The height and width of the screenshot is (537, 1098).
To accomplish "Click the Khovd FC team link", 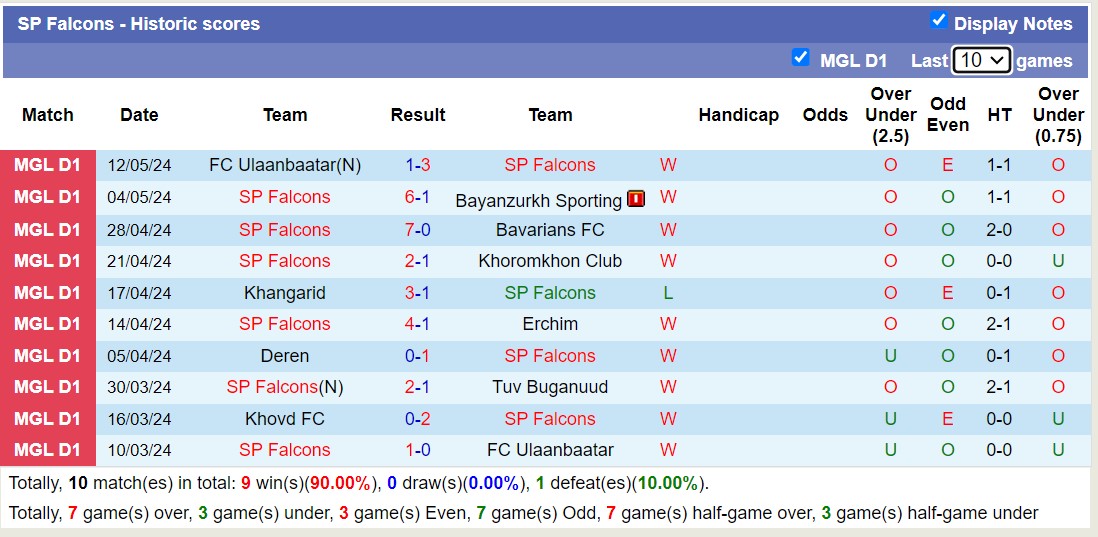I will pyautogui.click(x=284, y=419).
